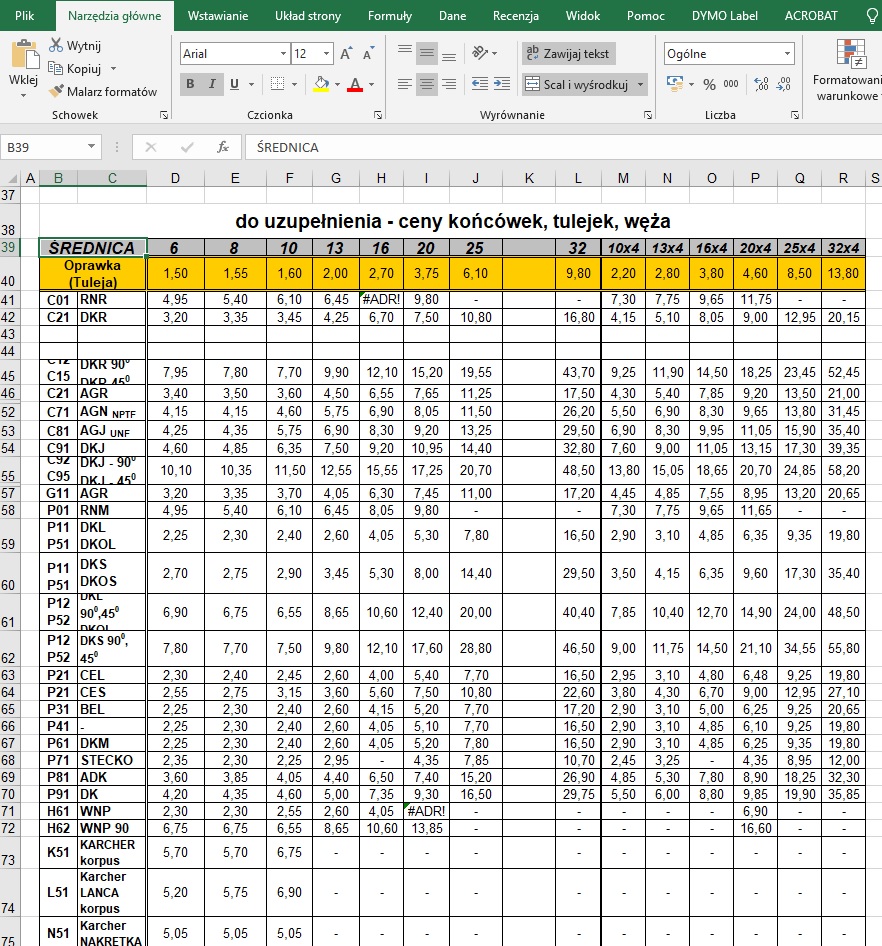
Task: Toggle center horizontal alignment
Action: pyautogui.click(x=427, y=84)
